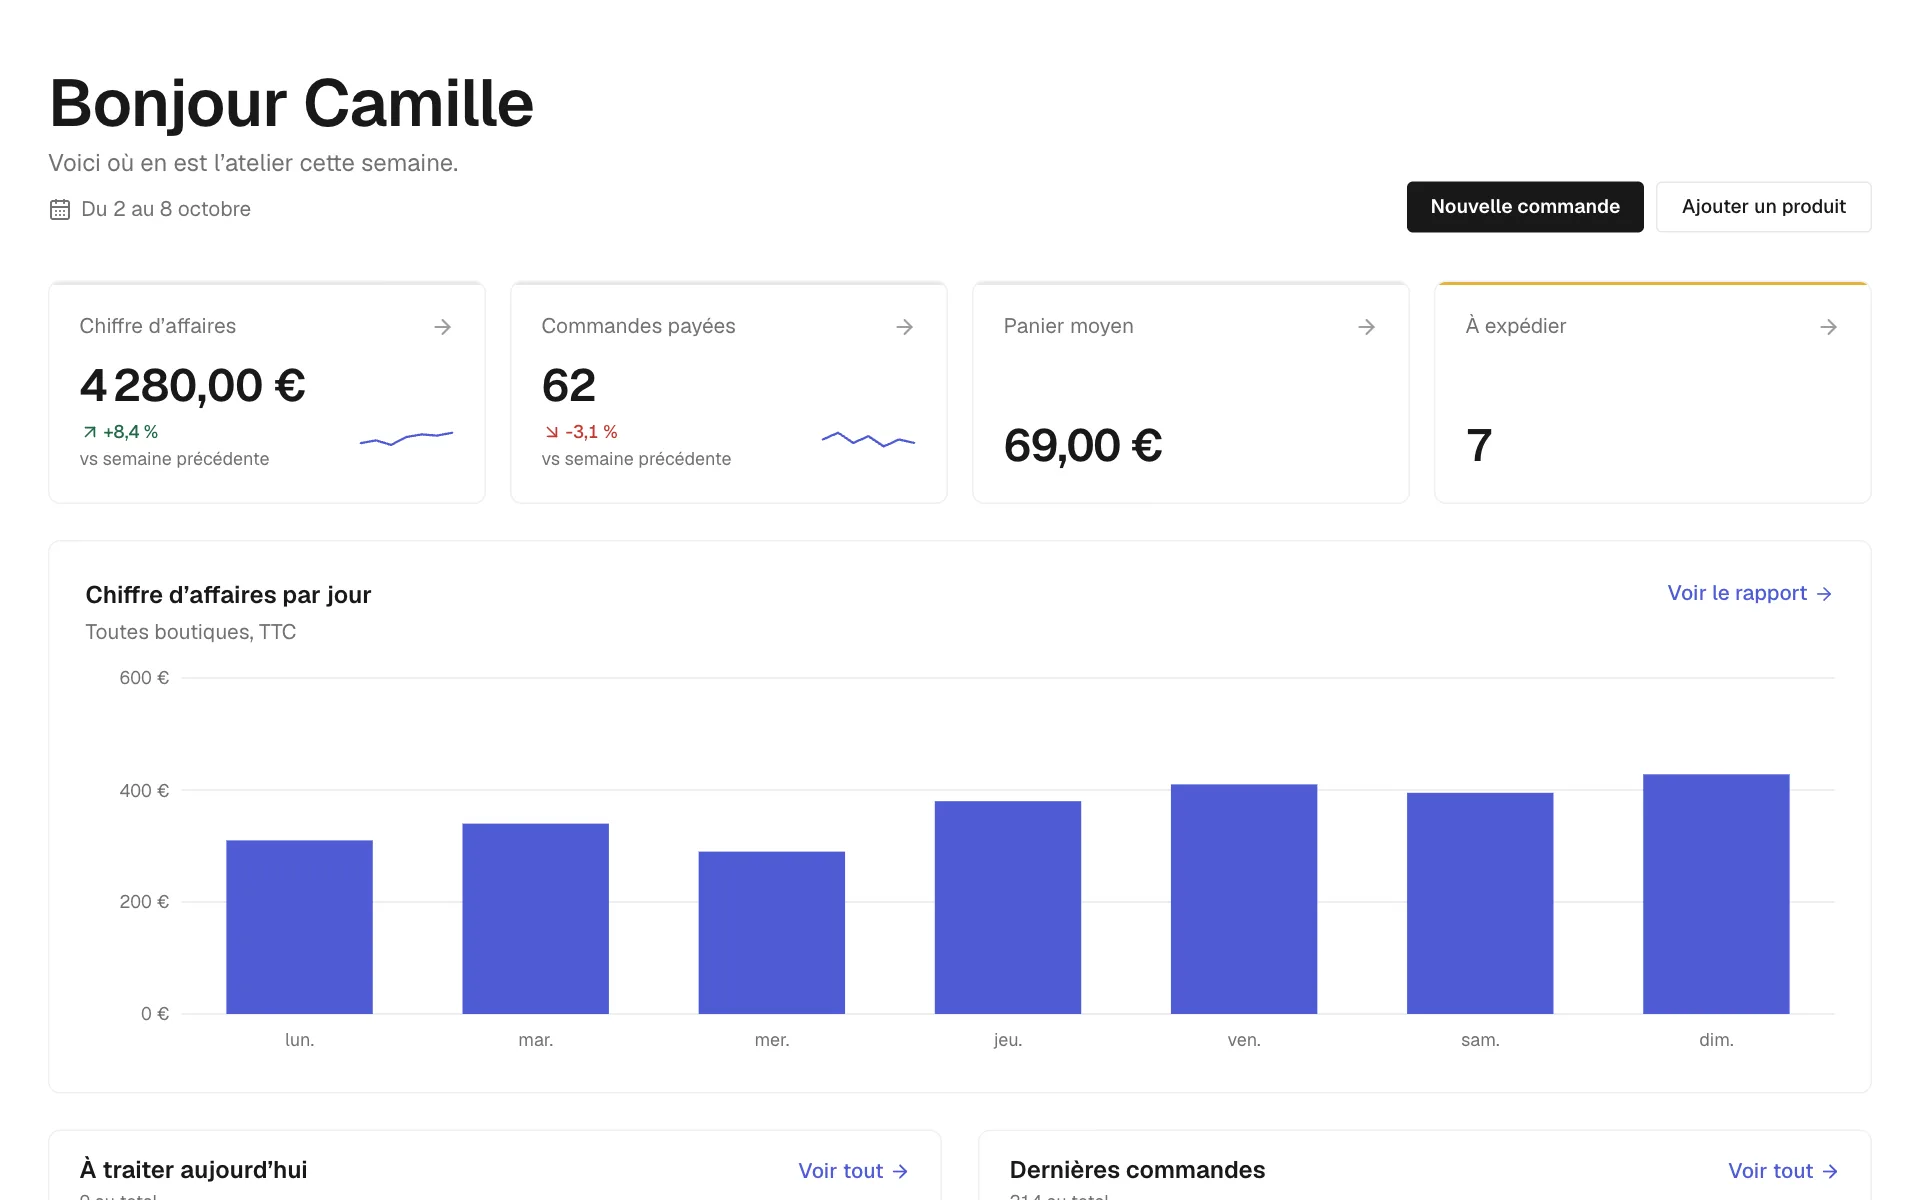Click Ajouter un produit button
This screenshot has width=1920, height=1200.
coord(1764,207)
